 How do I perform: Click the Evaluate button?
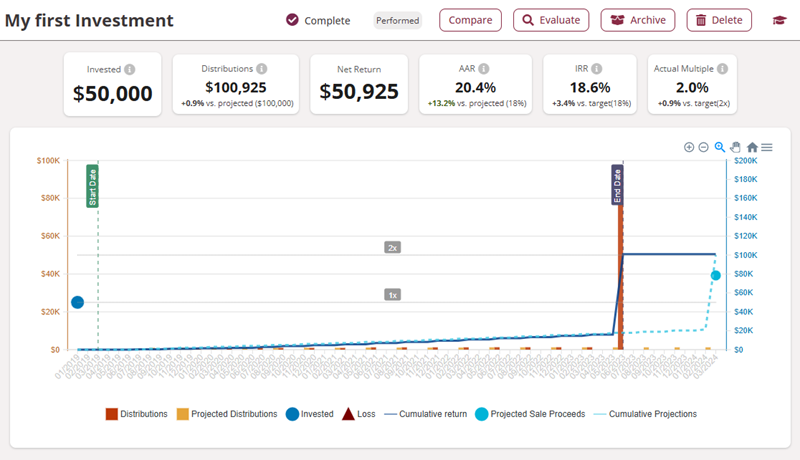pos(551,20)
